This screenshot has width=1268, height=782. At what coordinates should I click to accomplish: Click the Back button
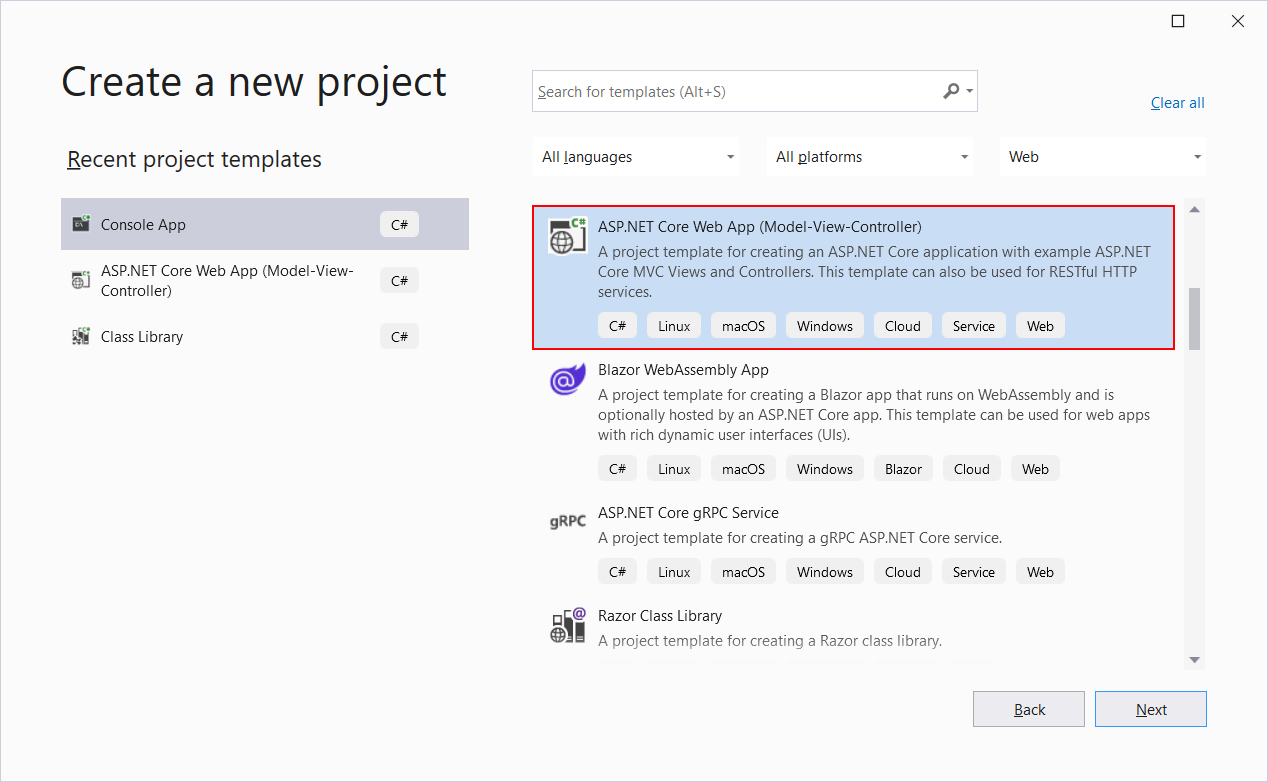click(1028, 708)
